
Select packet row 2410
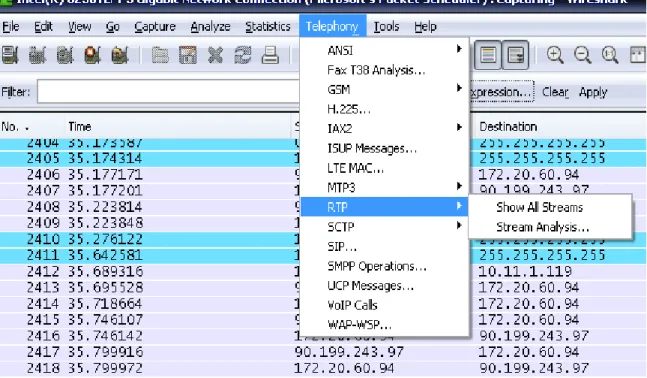point(324,239)
